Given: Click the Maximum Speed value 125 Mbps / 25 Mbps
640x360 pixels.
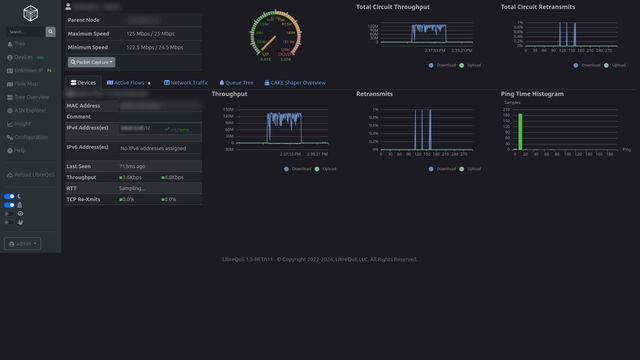Looking at the screenshot, I should point(150,33).
